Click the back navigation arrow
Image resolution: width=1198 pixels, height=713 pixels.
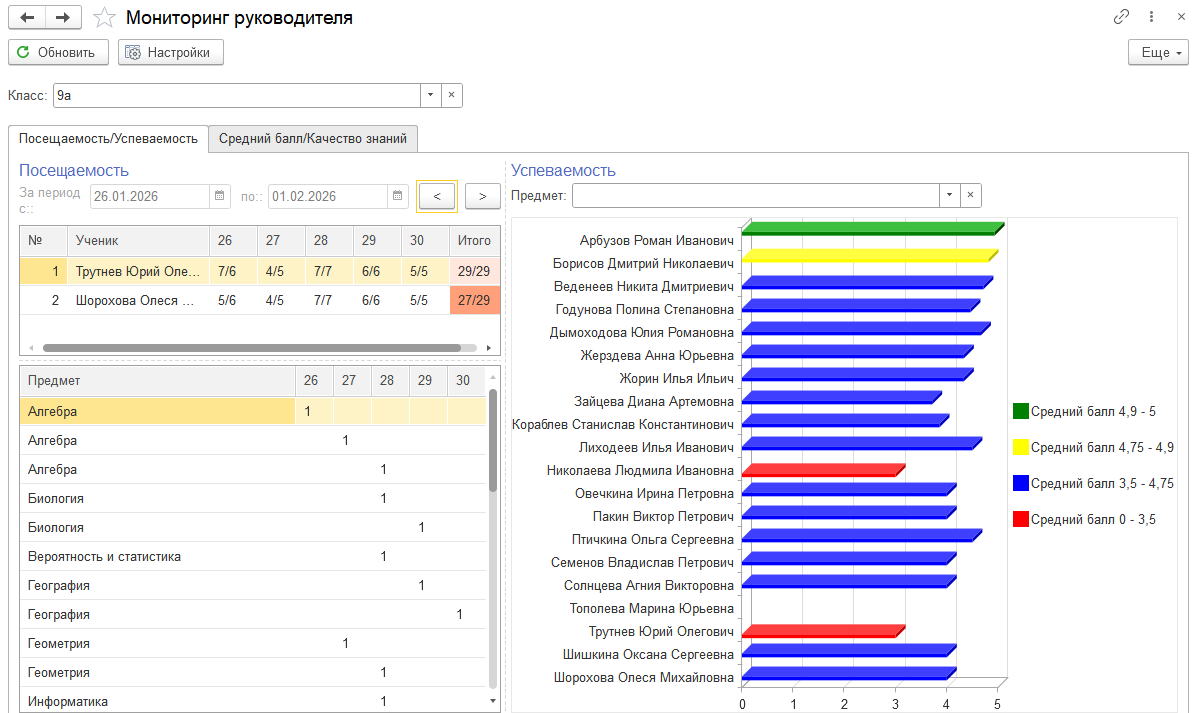(x=27, y=18)
